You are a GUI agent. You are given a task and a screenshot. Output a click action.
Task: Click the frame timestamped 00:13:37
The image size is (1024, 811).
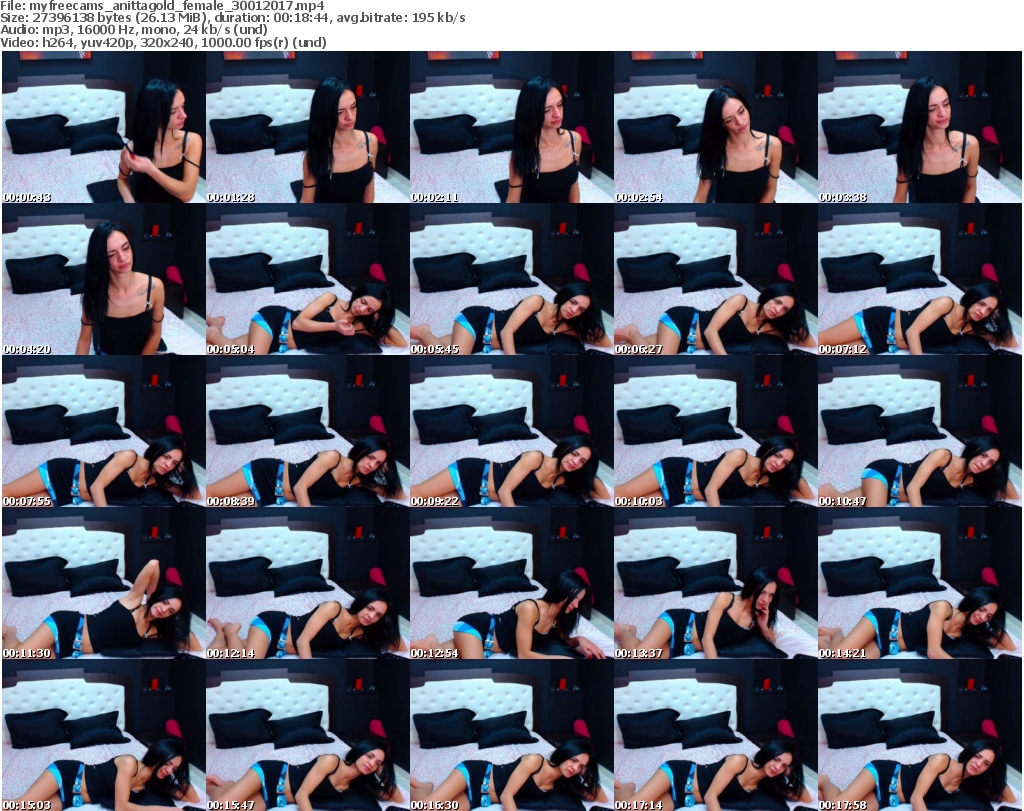click(715, 582)
